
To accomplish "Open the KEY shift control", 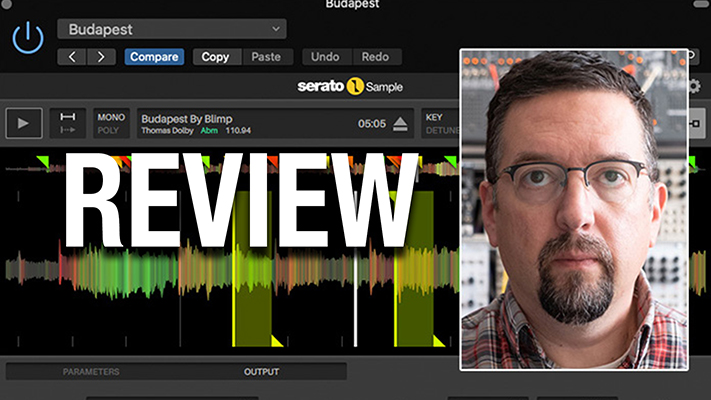I will tap(434, 117).
